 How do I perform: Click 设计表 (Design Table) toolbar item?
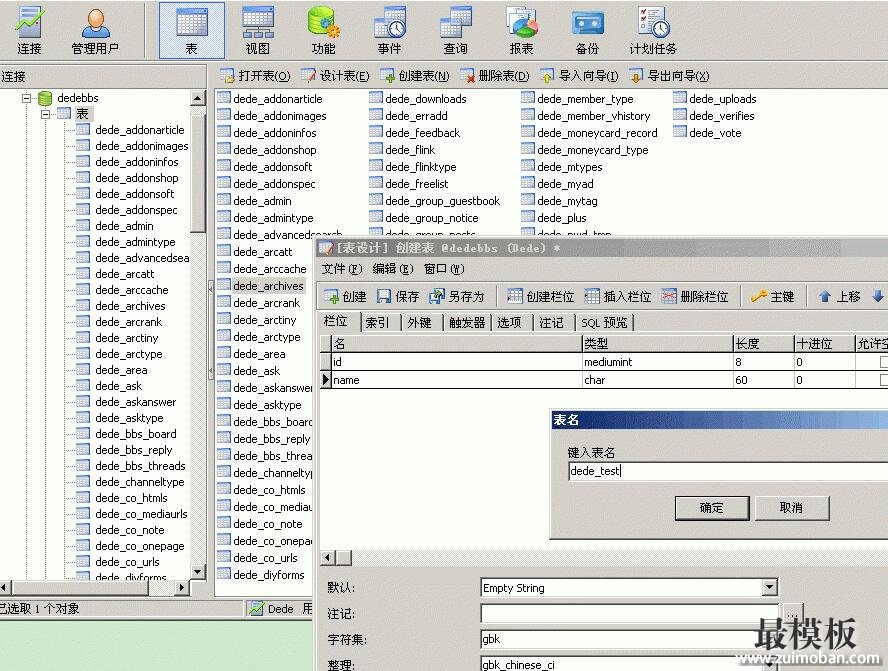coord(335,75)
